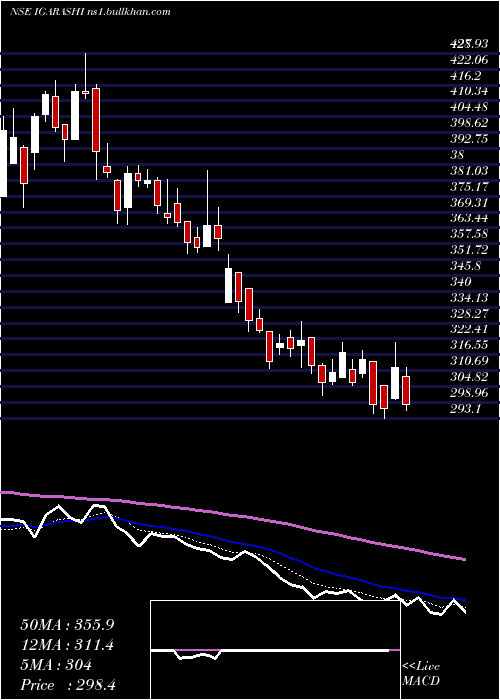Click inside the MACD inset chart box

(275, 650)
